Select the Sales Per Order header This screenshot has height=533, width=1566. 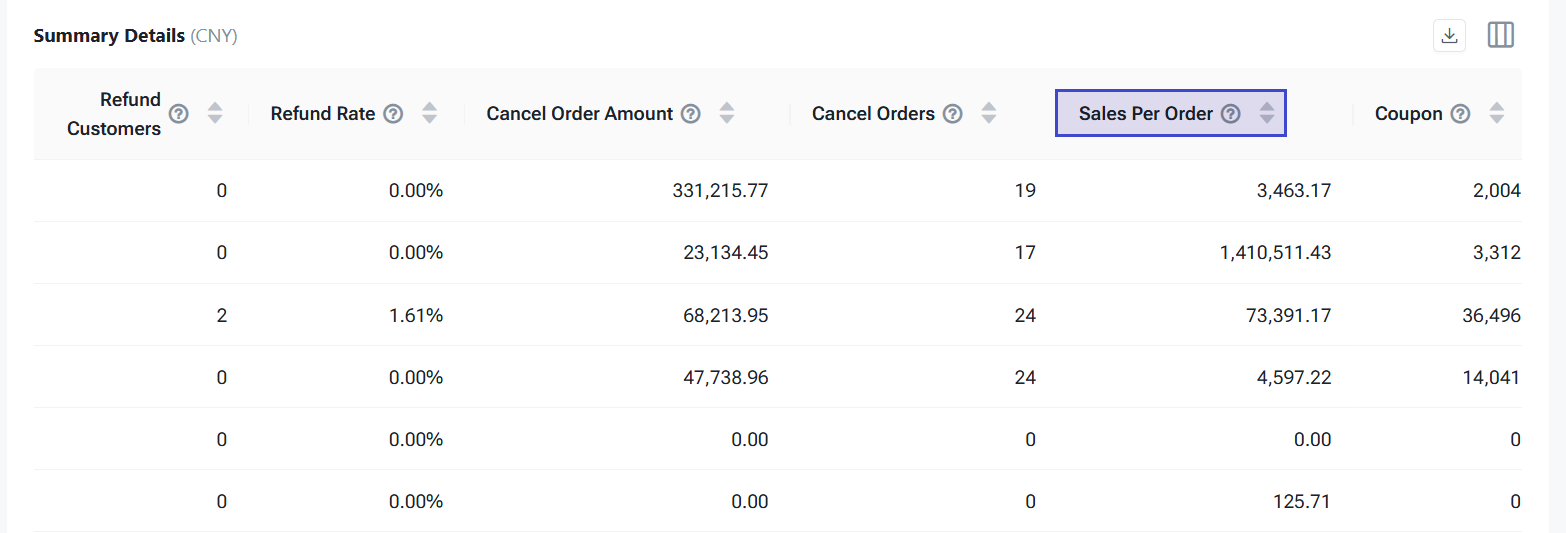(1145, 114)
